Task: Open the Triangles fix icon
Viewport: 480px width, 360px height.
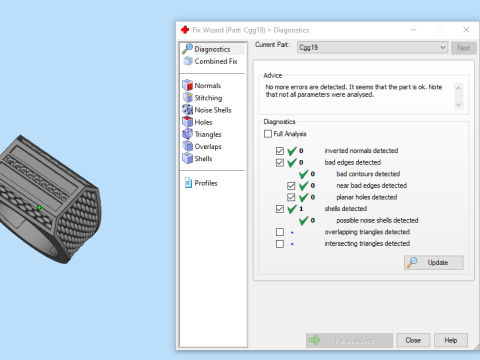Action: tap(188, 134)
